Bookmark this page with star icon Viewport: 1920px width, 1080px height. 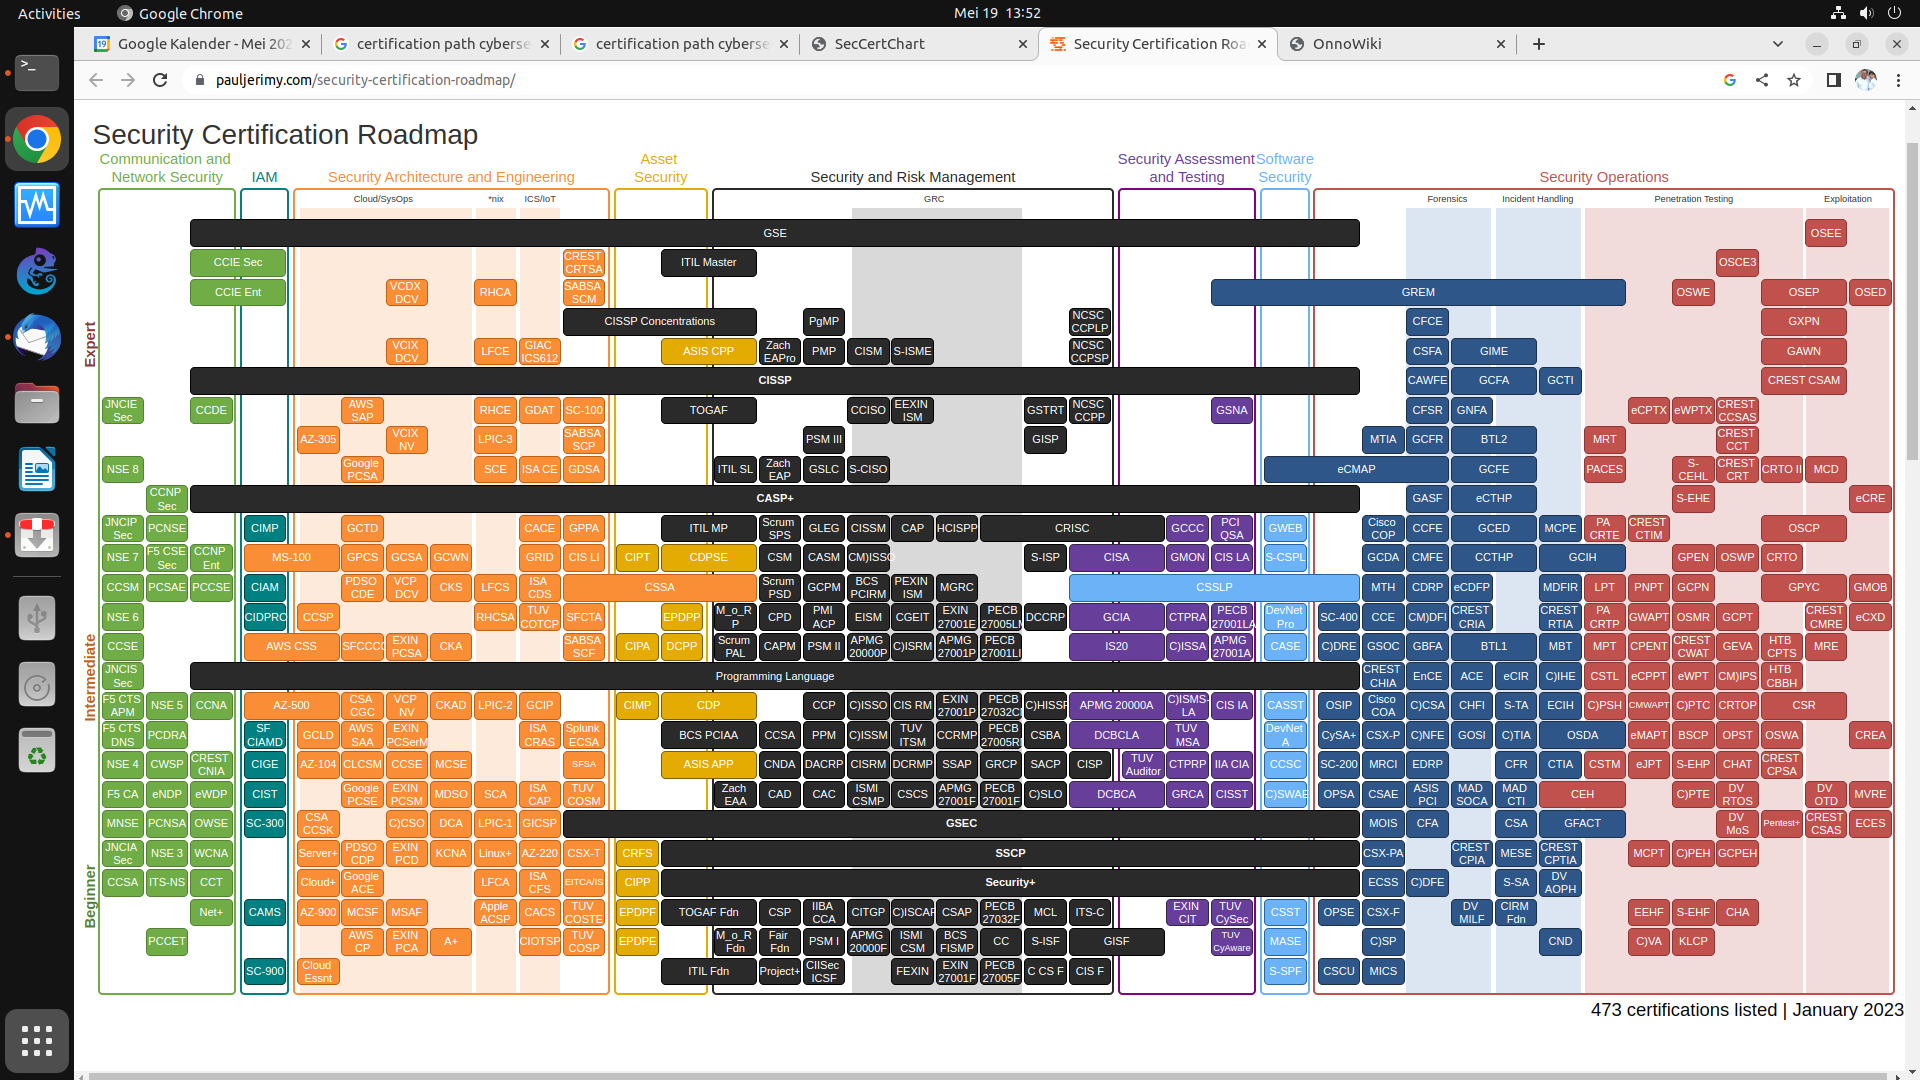1794,80
